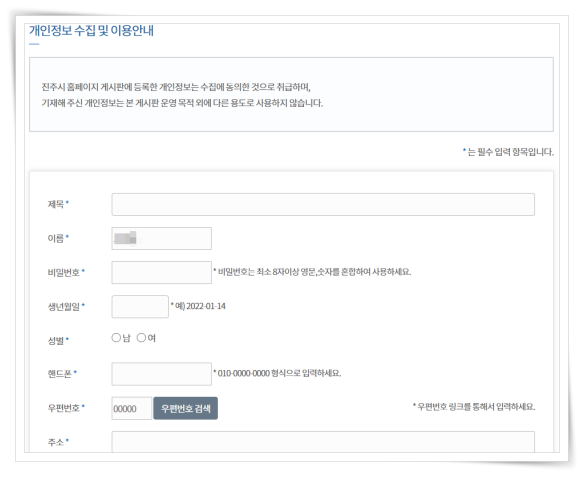This screenshot has width=584, height=477.
Task: Click the 생년월일 field label
Action: (x=64, y=306)
